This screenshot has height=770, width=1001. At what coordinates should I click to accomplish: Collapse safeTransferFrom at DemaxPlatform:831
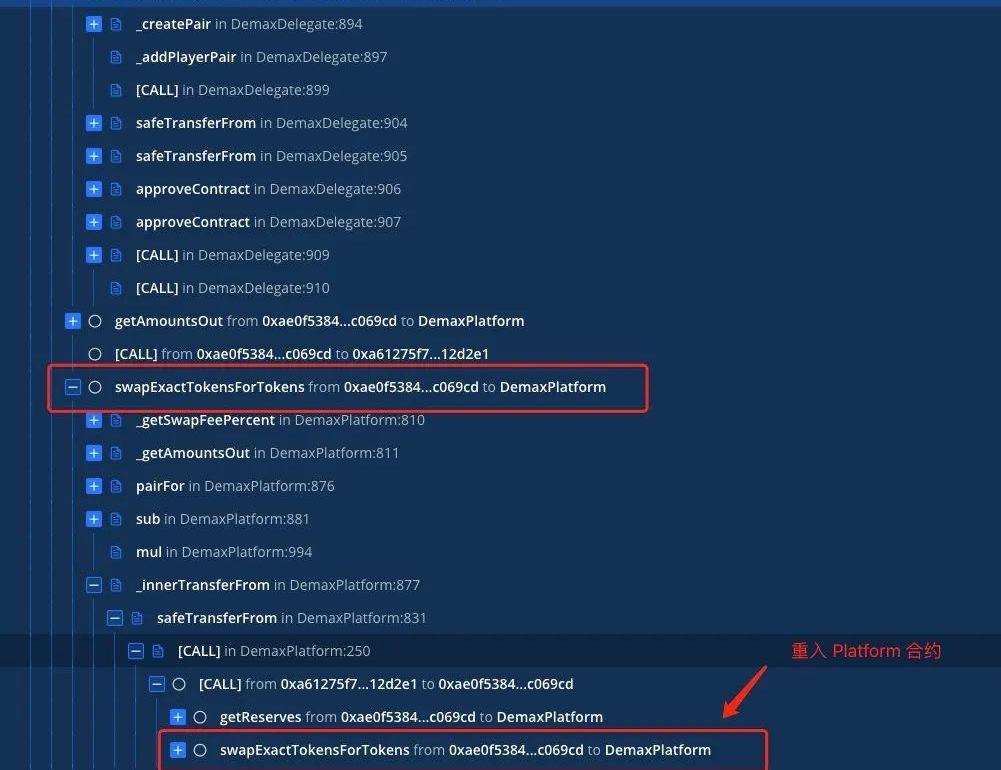[x=115, y=618]
